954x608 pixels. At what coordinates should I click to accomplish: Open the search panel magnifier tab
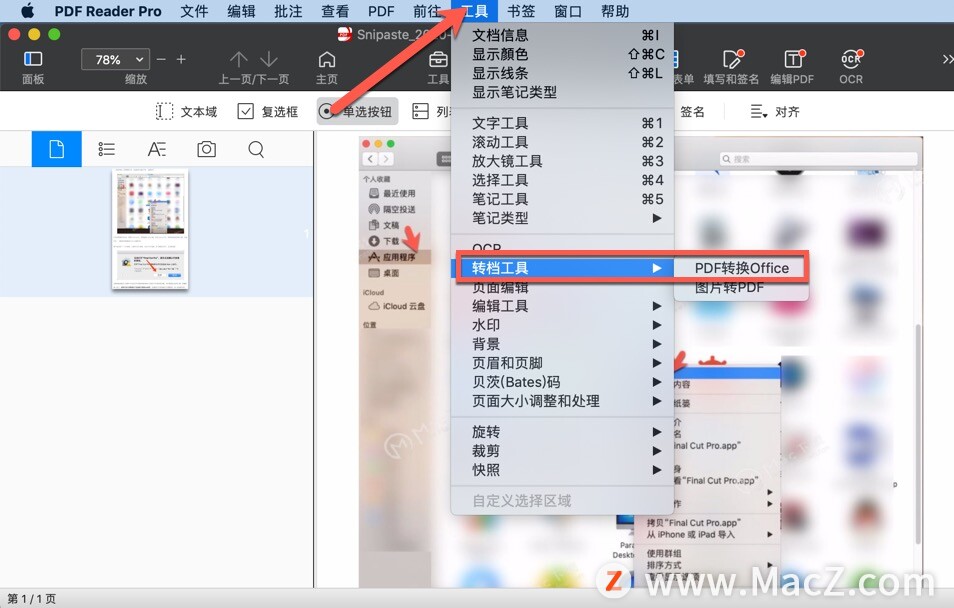tap(256, 149)
